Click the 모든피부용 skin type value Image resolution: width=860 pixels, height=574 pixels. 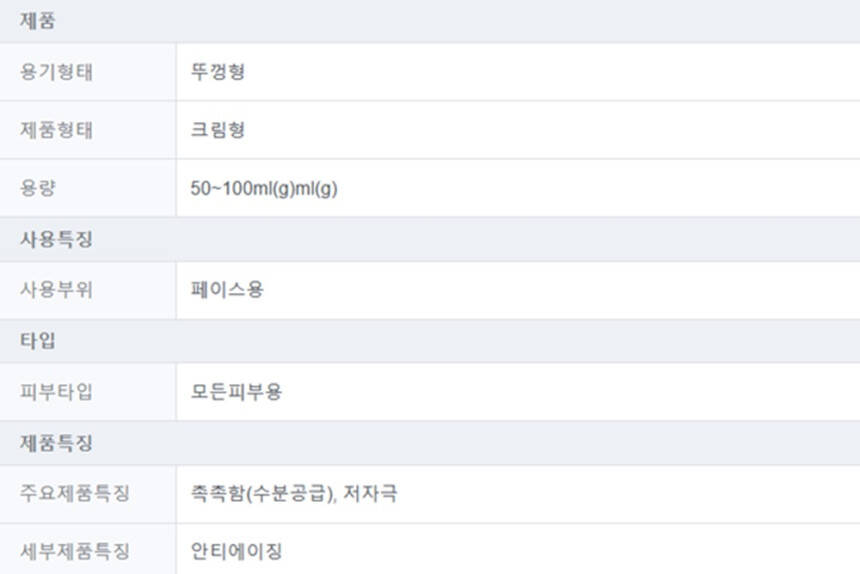click(x=236, y=392)
